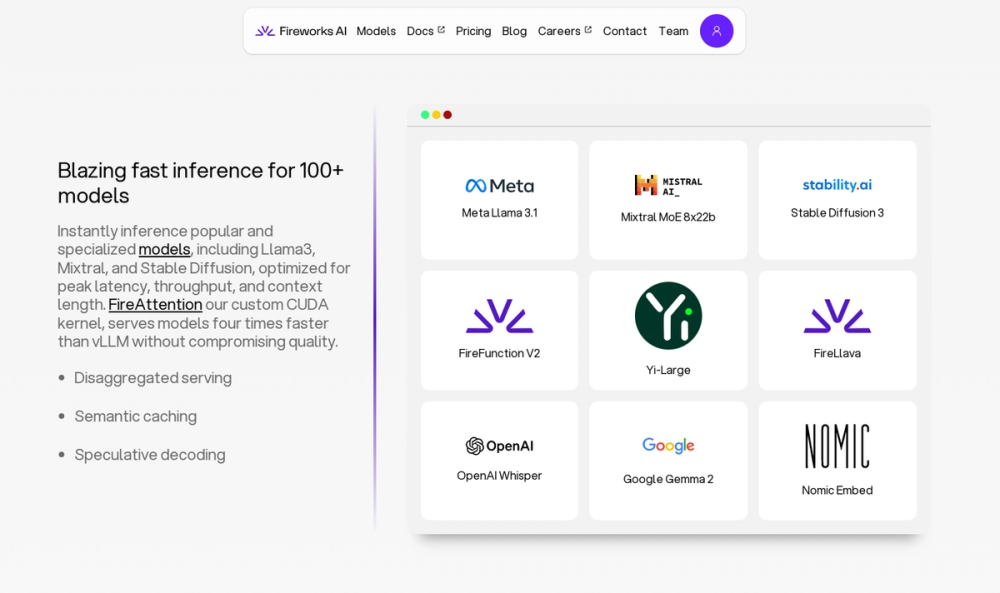Click the red dot in mock window
Image resolution: width=1000 pixels, height=593 pixels.
click(x=448, y=115)
